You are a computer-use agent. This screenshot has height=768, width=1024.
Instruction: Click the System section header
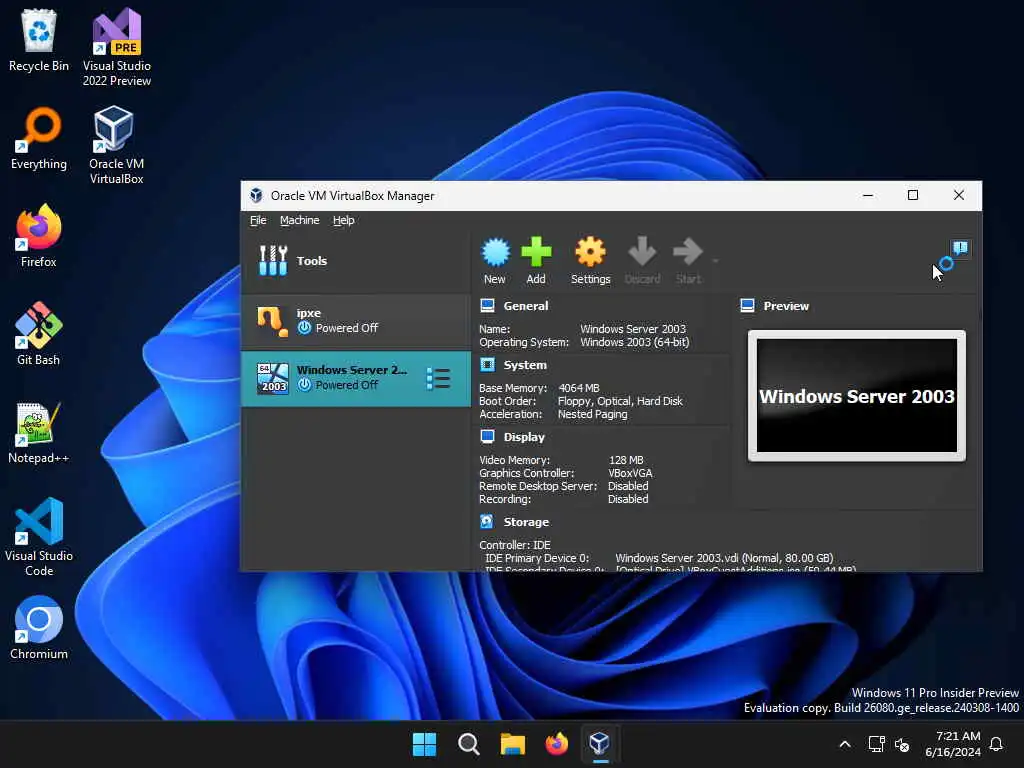pos(525,365)
